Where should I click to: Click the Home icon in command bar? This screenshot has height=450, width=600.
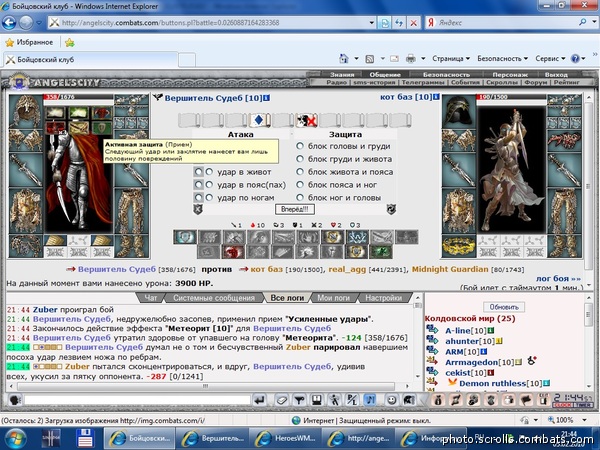pyautogui.click(x=344, y=59)
